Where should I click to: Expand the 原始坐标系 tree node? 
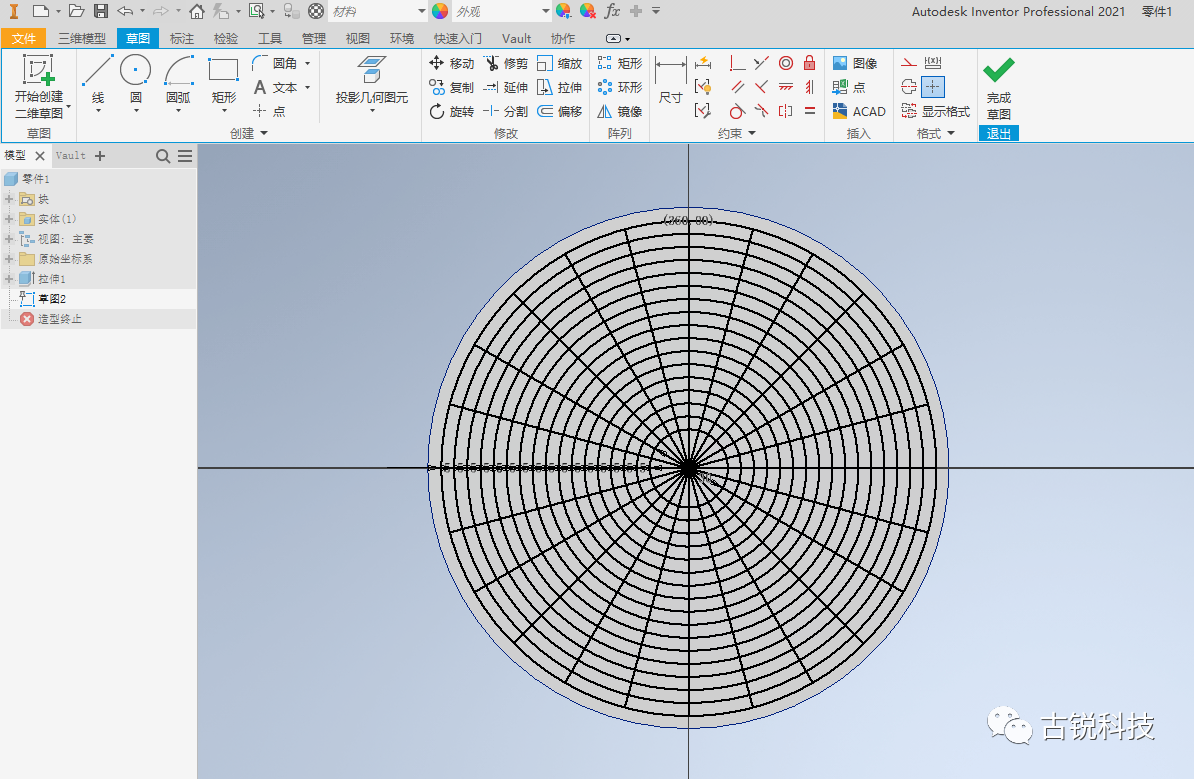(x=9, y=259)
